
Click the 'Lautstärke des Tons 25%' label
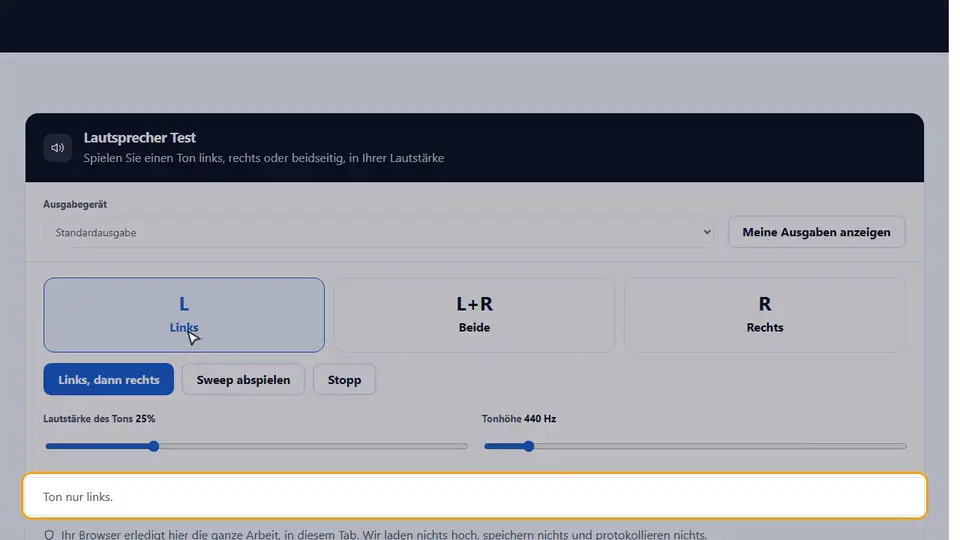(99, 419)
